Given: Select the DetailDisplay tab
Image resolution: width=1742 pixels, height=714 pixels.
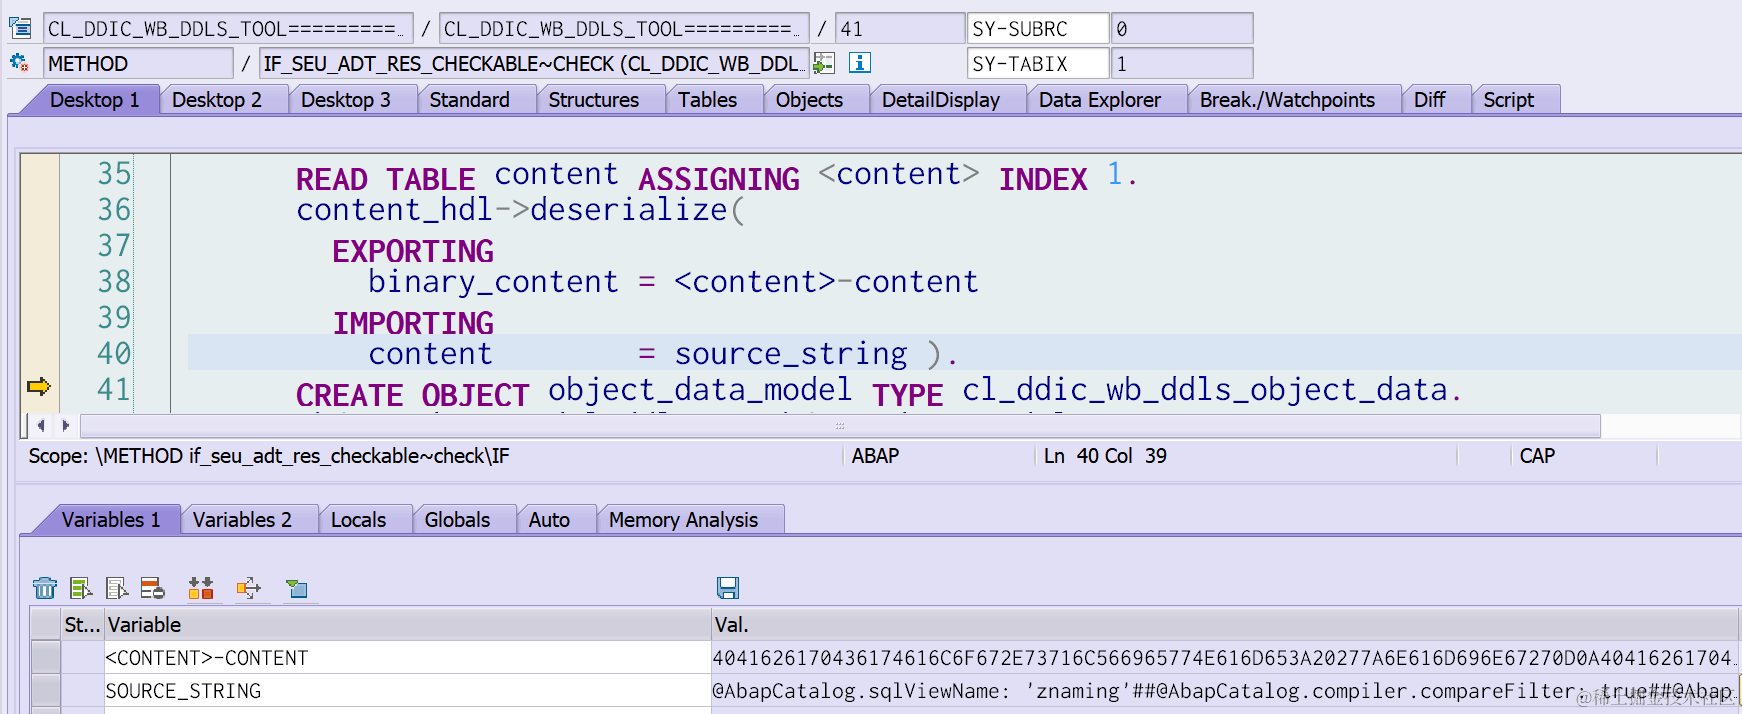Looking at the screenshot, I should 941,100.
